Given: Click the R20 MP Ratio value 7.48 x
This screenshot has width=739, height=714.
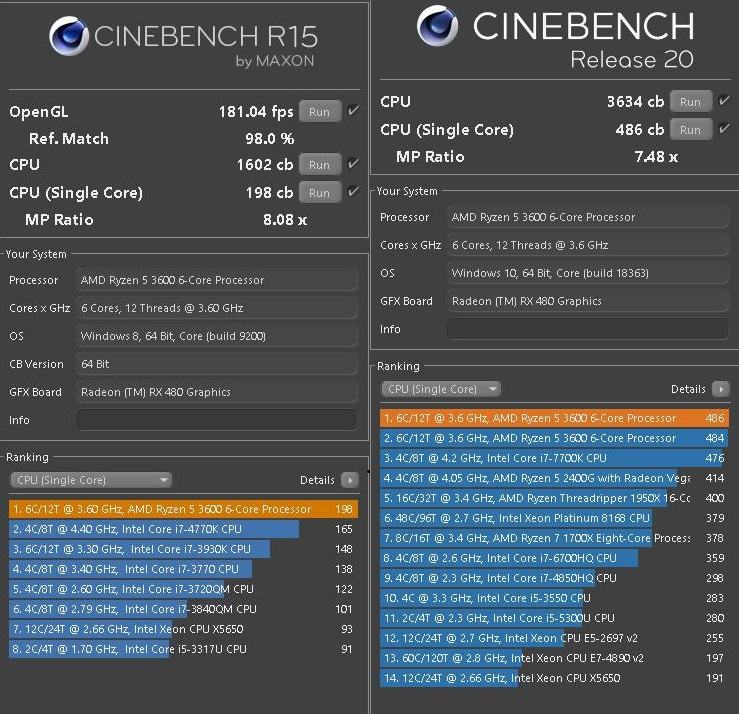Looking at the screenshot, I should click(x=656, y=156).
